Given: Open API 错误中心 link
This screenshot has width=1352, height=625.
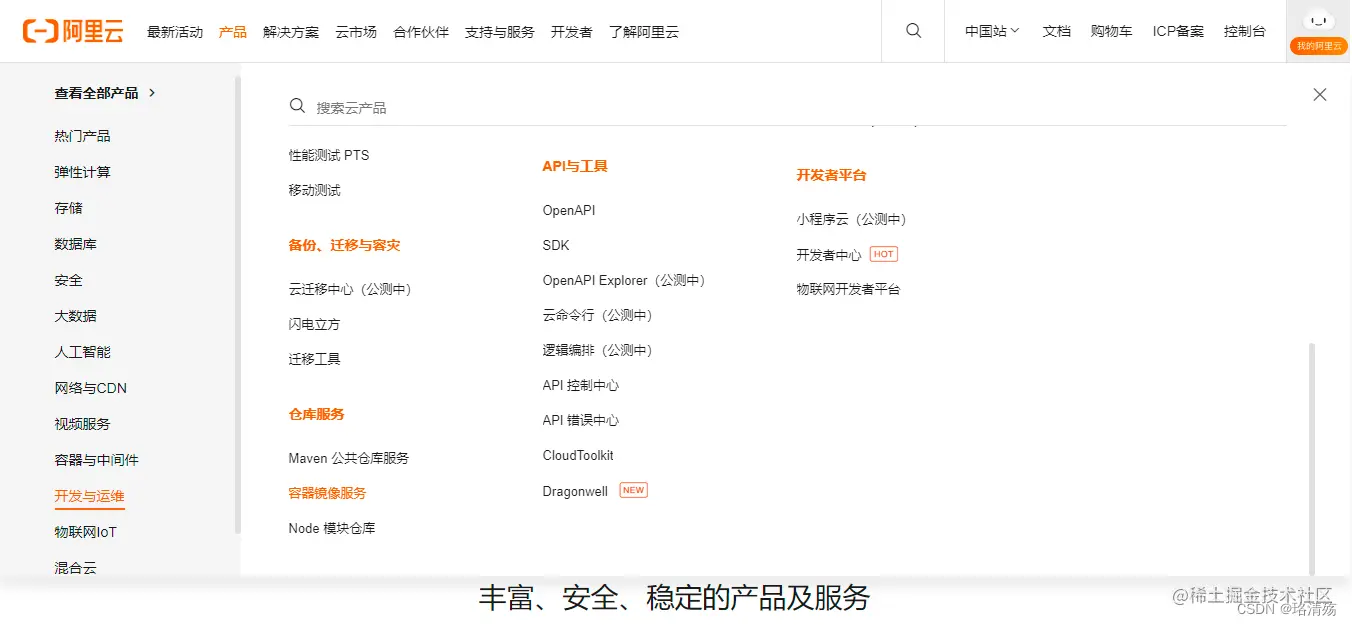Looking at the screenshot, I should pyautogui.click(x=581, y=420).
